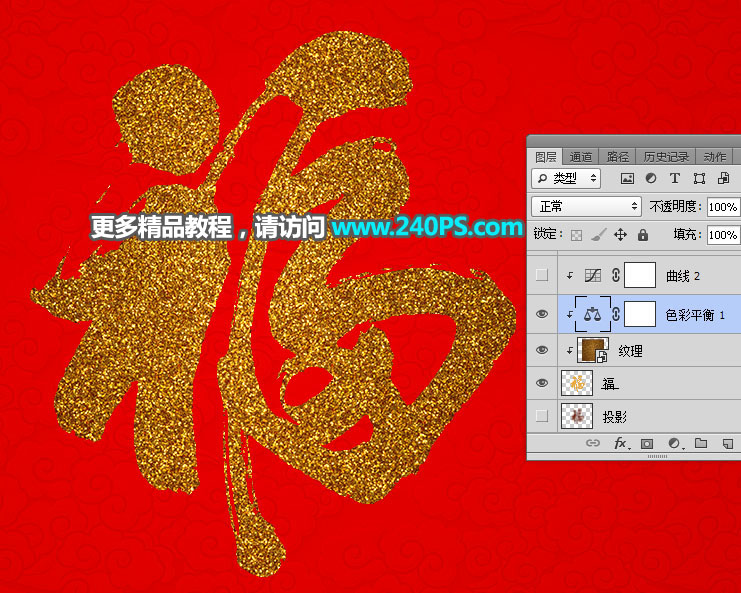Viewport: 741px width, 593px height.
Task: Open the 类型 layer filter dropdown
Action: pyautogui.click(x=566, y=179)
